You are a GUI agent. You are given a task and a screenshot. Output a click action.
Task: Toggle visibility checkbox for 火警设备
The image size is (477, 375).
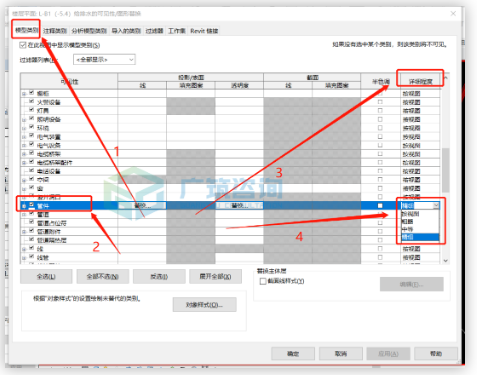coord(32,101)
